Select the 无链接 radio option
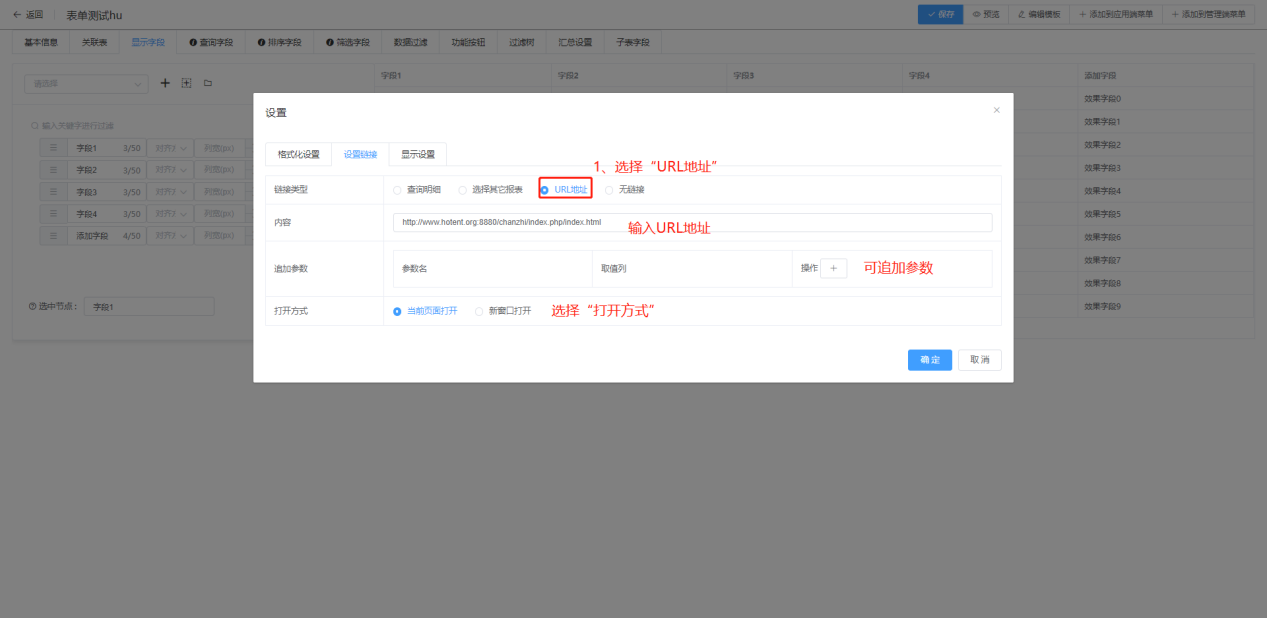This screenshot has height=618, width=1267. (x=609, y=190)
